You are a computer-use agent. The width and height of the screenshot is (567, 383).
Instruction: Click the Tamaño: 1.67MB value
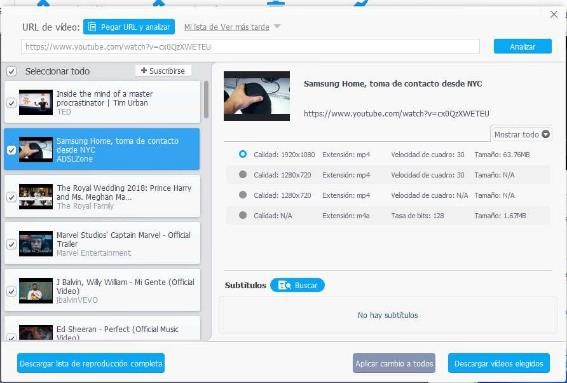click(500, 216)
